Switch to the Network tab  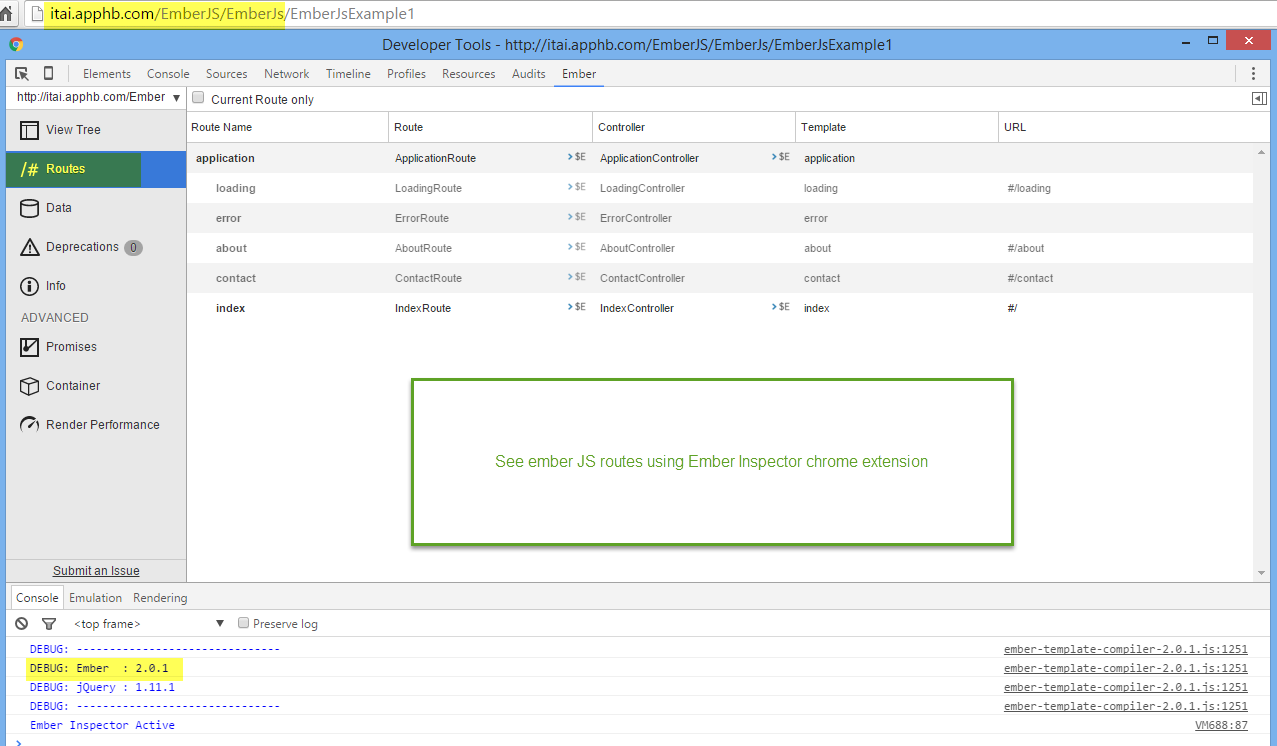click(x=286, y=74)
